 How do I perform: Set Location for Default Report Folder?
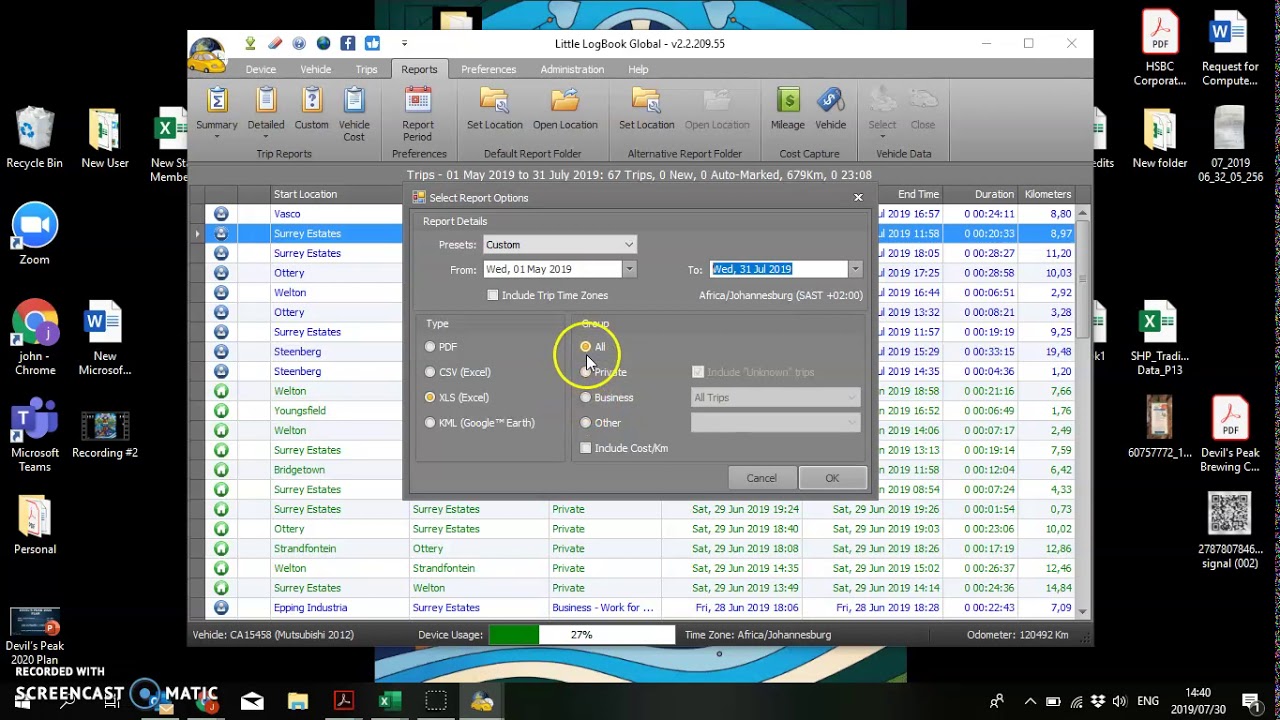coord(495,110)
